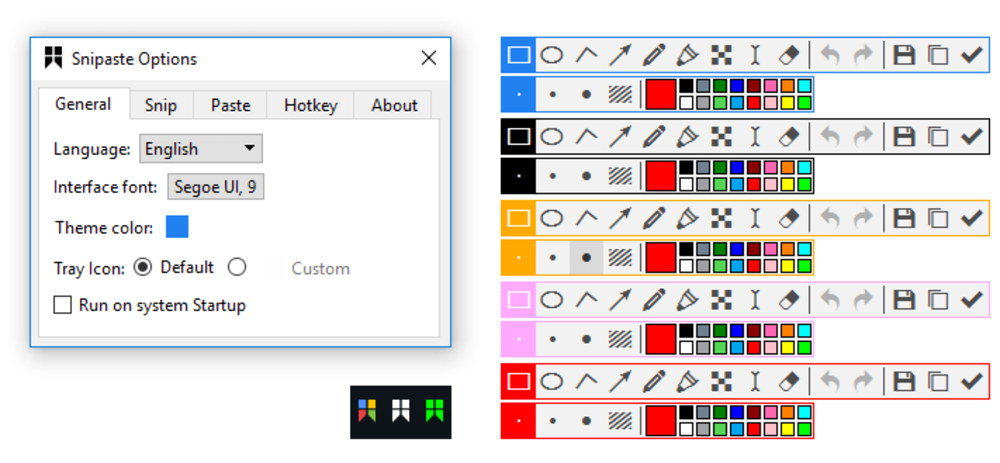1000x463 pixels.
Task: Click the blue Theme color swatch
Action: pyautogui.click(x=177, y=227)
